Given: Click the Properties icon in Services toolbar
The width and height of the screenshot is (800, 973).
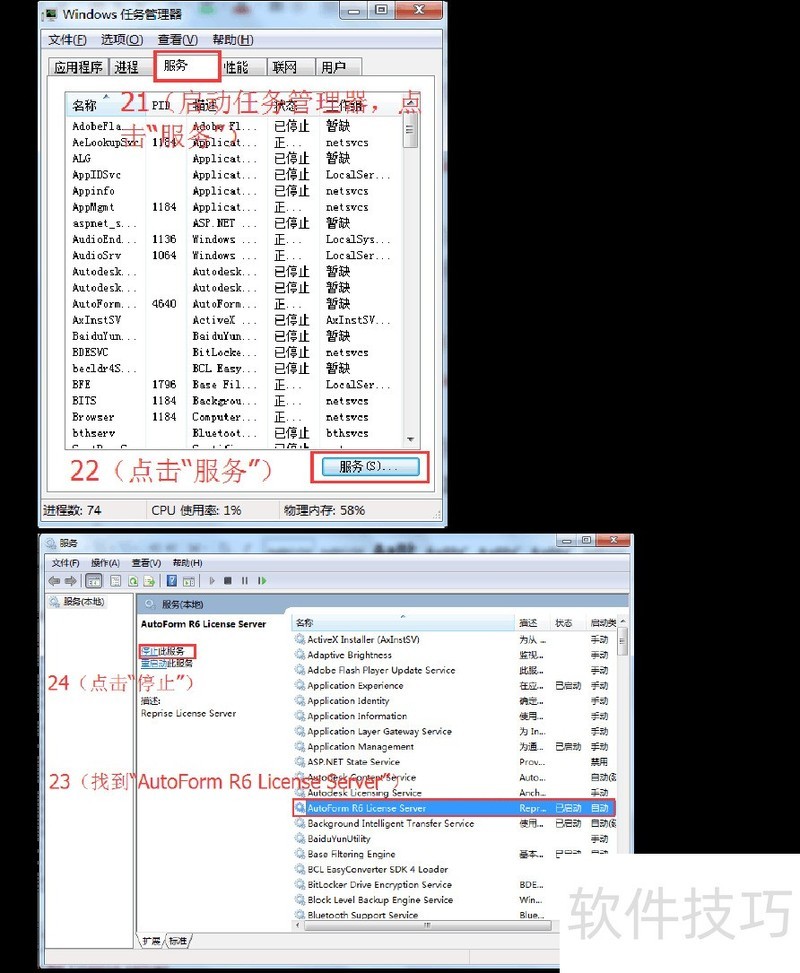Looking at the screenshot, I should [115, 581].
